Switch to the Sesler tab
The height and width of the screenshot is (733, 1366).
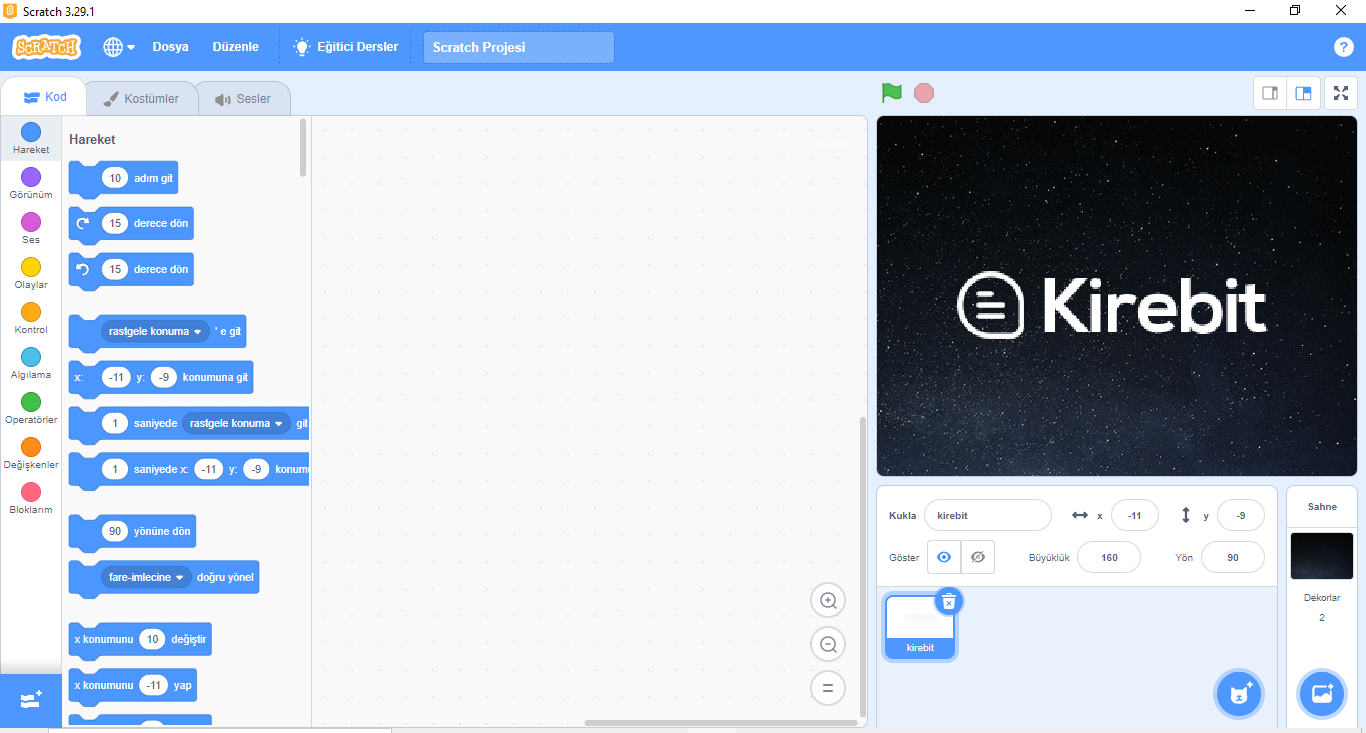pyautogui.click(x=243, y=99)
